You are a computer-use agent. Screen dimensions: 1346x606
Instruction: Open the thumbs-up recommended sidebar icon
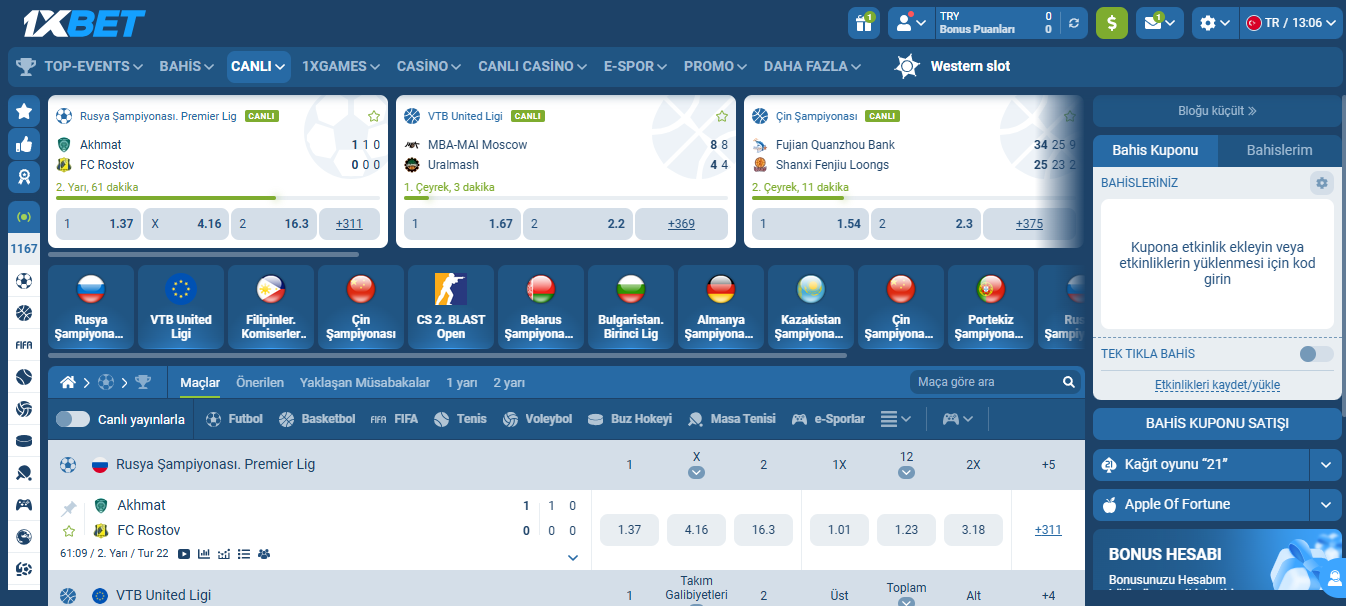pyautogui.click(x=24, y=144)
